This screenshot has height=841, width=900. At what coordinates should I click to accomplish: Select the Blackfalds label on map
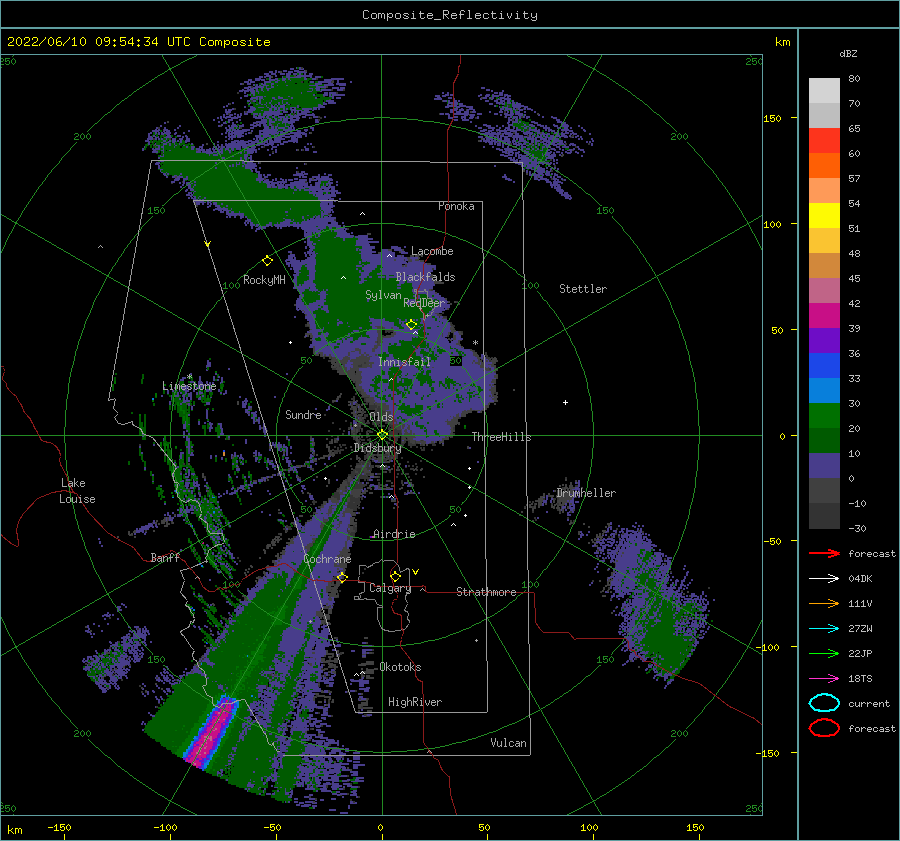click(425, 277)
